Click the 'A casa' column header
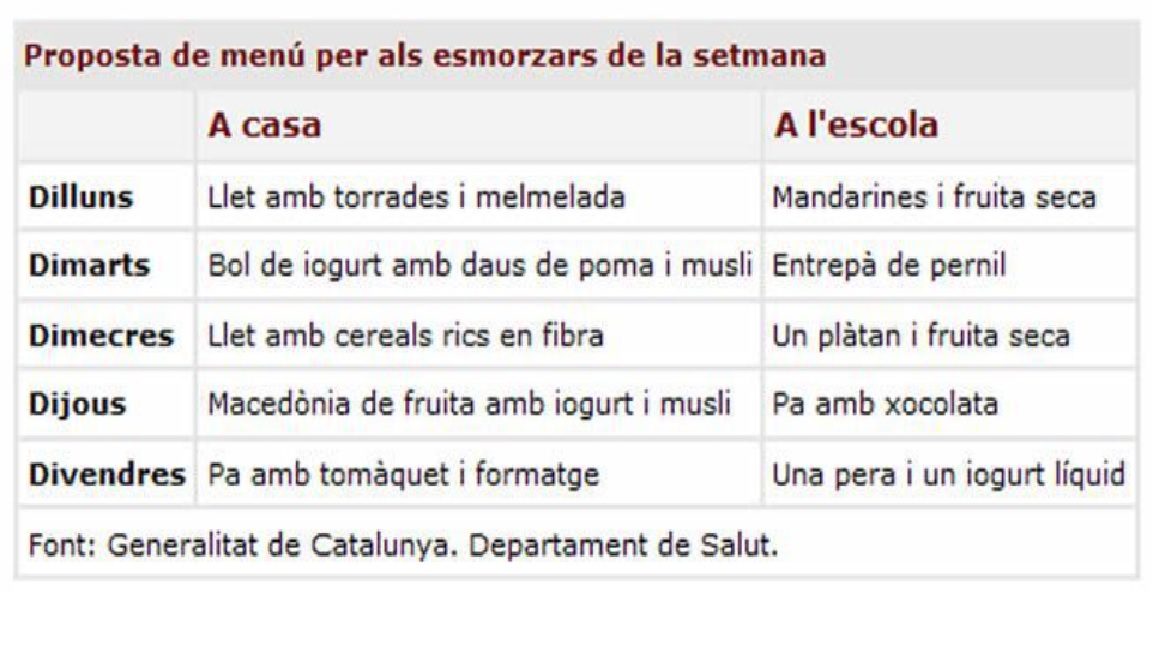Screen dimensions: 1152x648 [x=265, y=125]
